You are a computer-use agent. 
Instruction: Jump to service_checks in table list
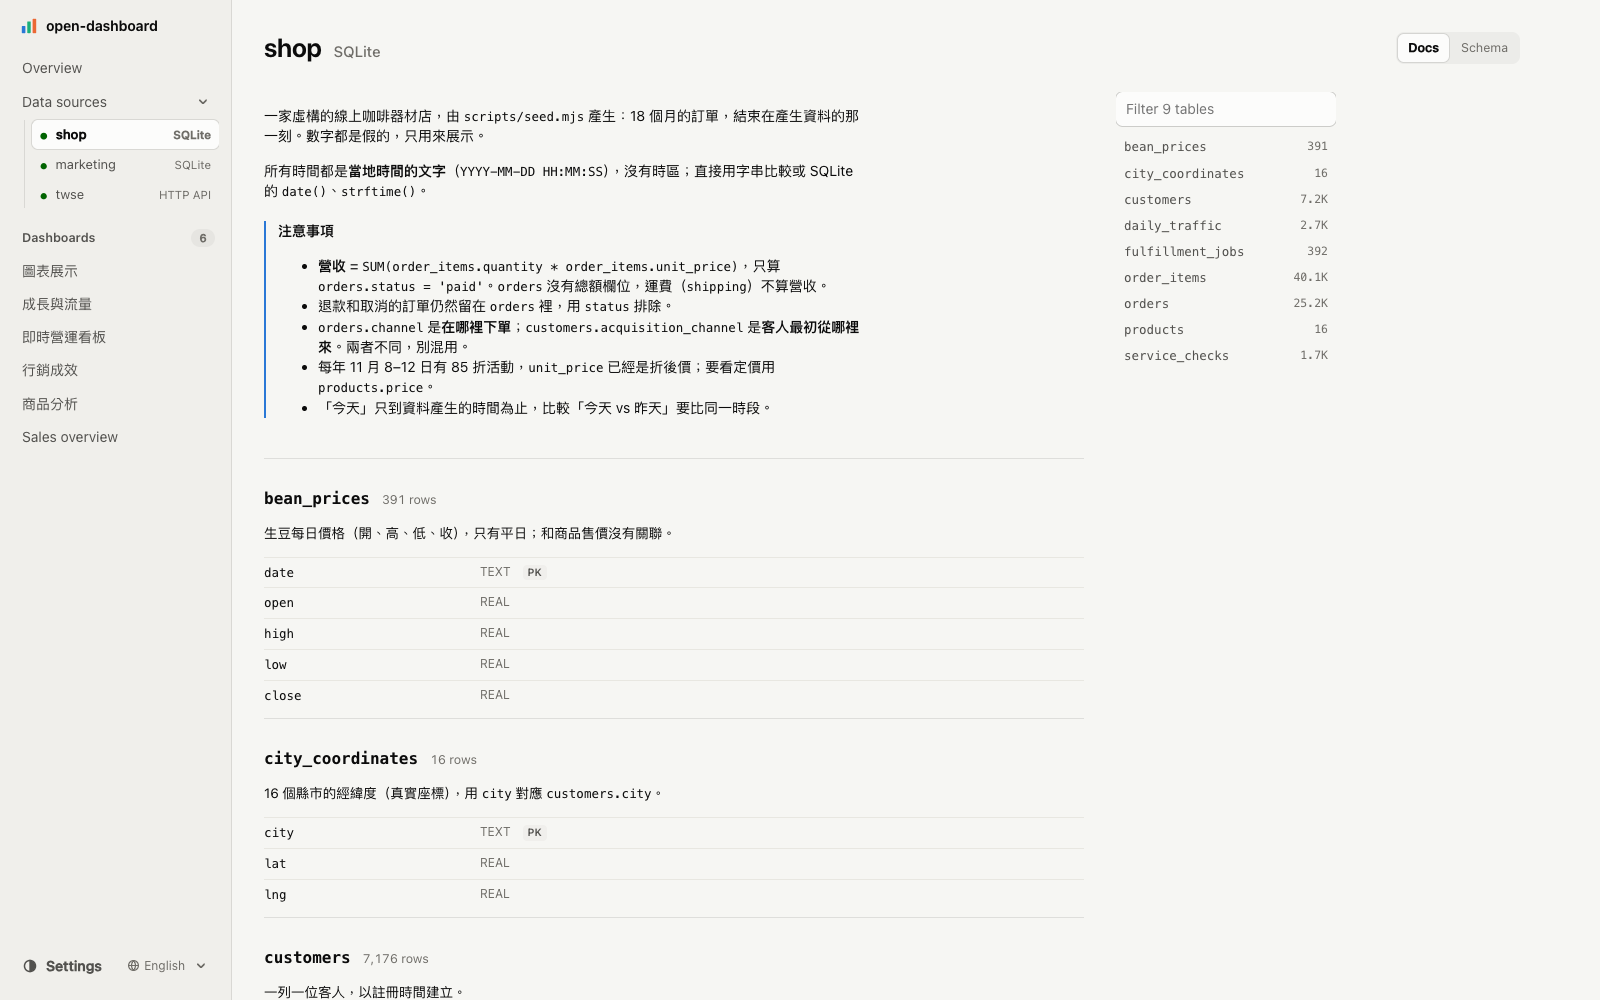click(x=1225, y=355)
